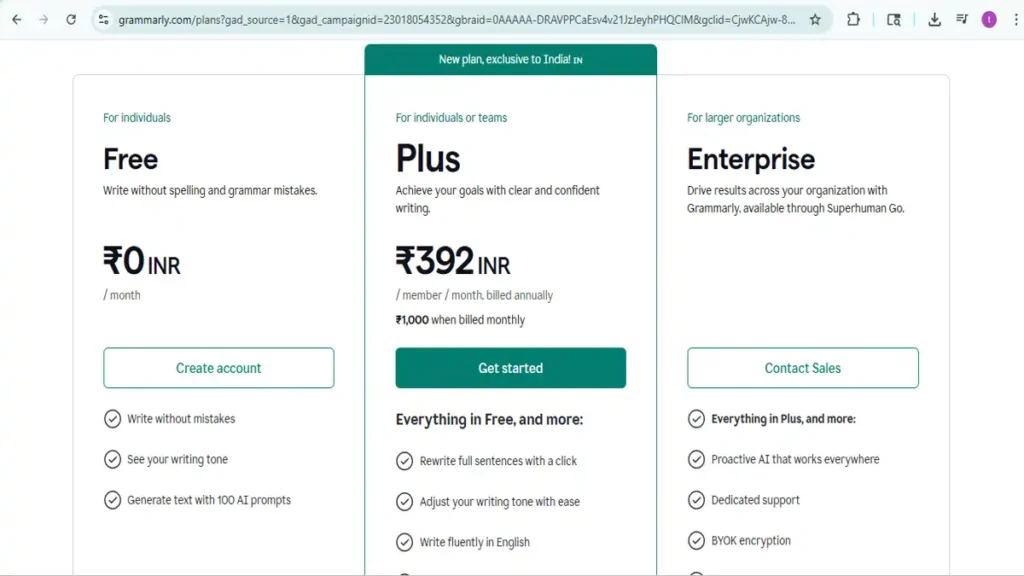Click the checkmark beside Dedicated support
Screen dimensions: 1024x576
tap(697, 500)
